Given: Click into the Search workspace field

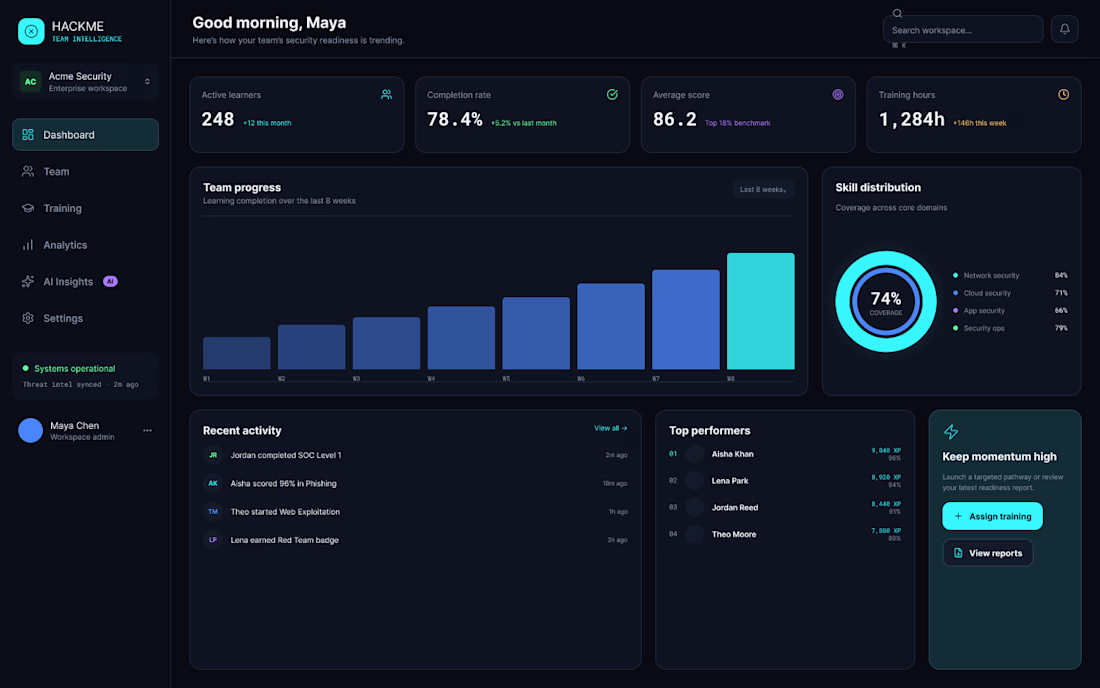Looking at the screenshot, I should 962,29.
